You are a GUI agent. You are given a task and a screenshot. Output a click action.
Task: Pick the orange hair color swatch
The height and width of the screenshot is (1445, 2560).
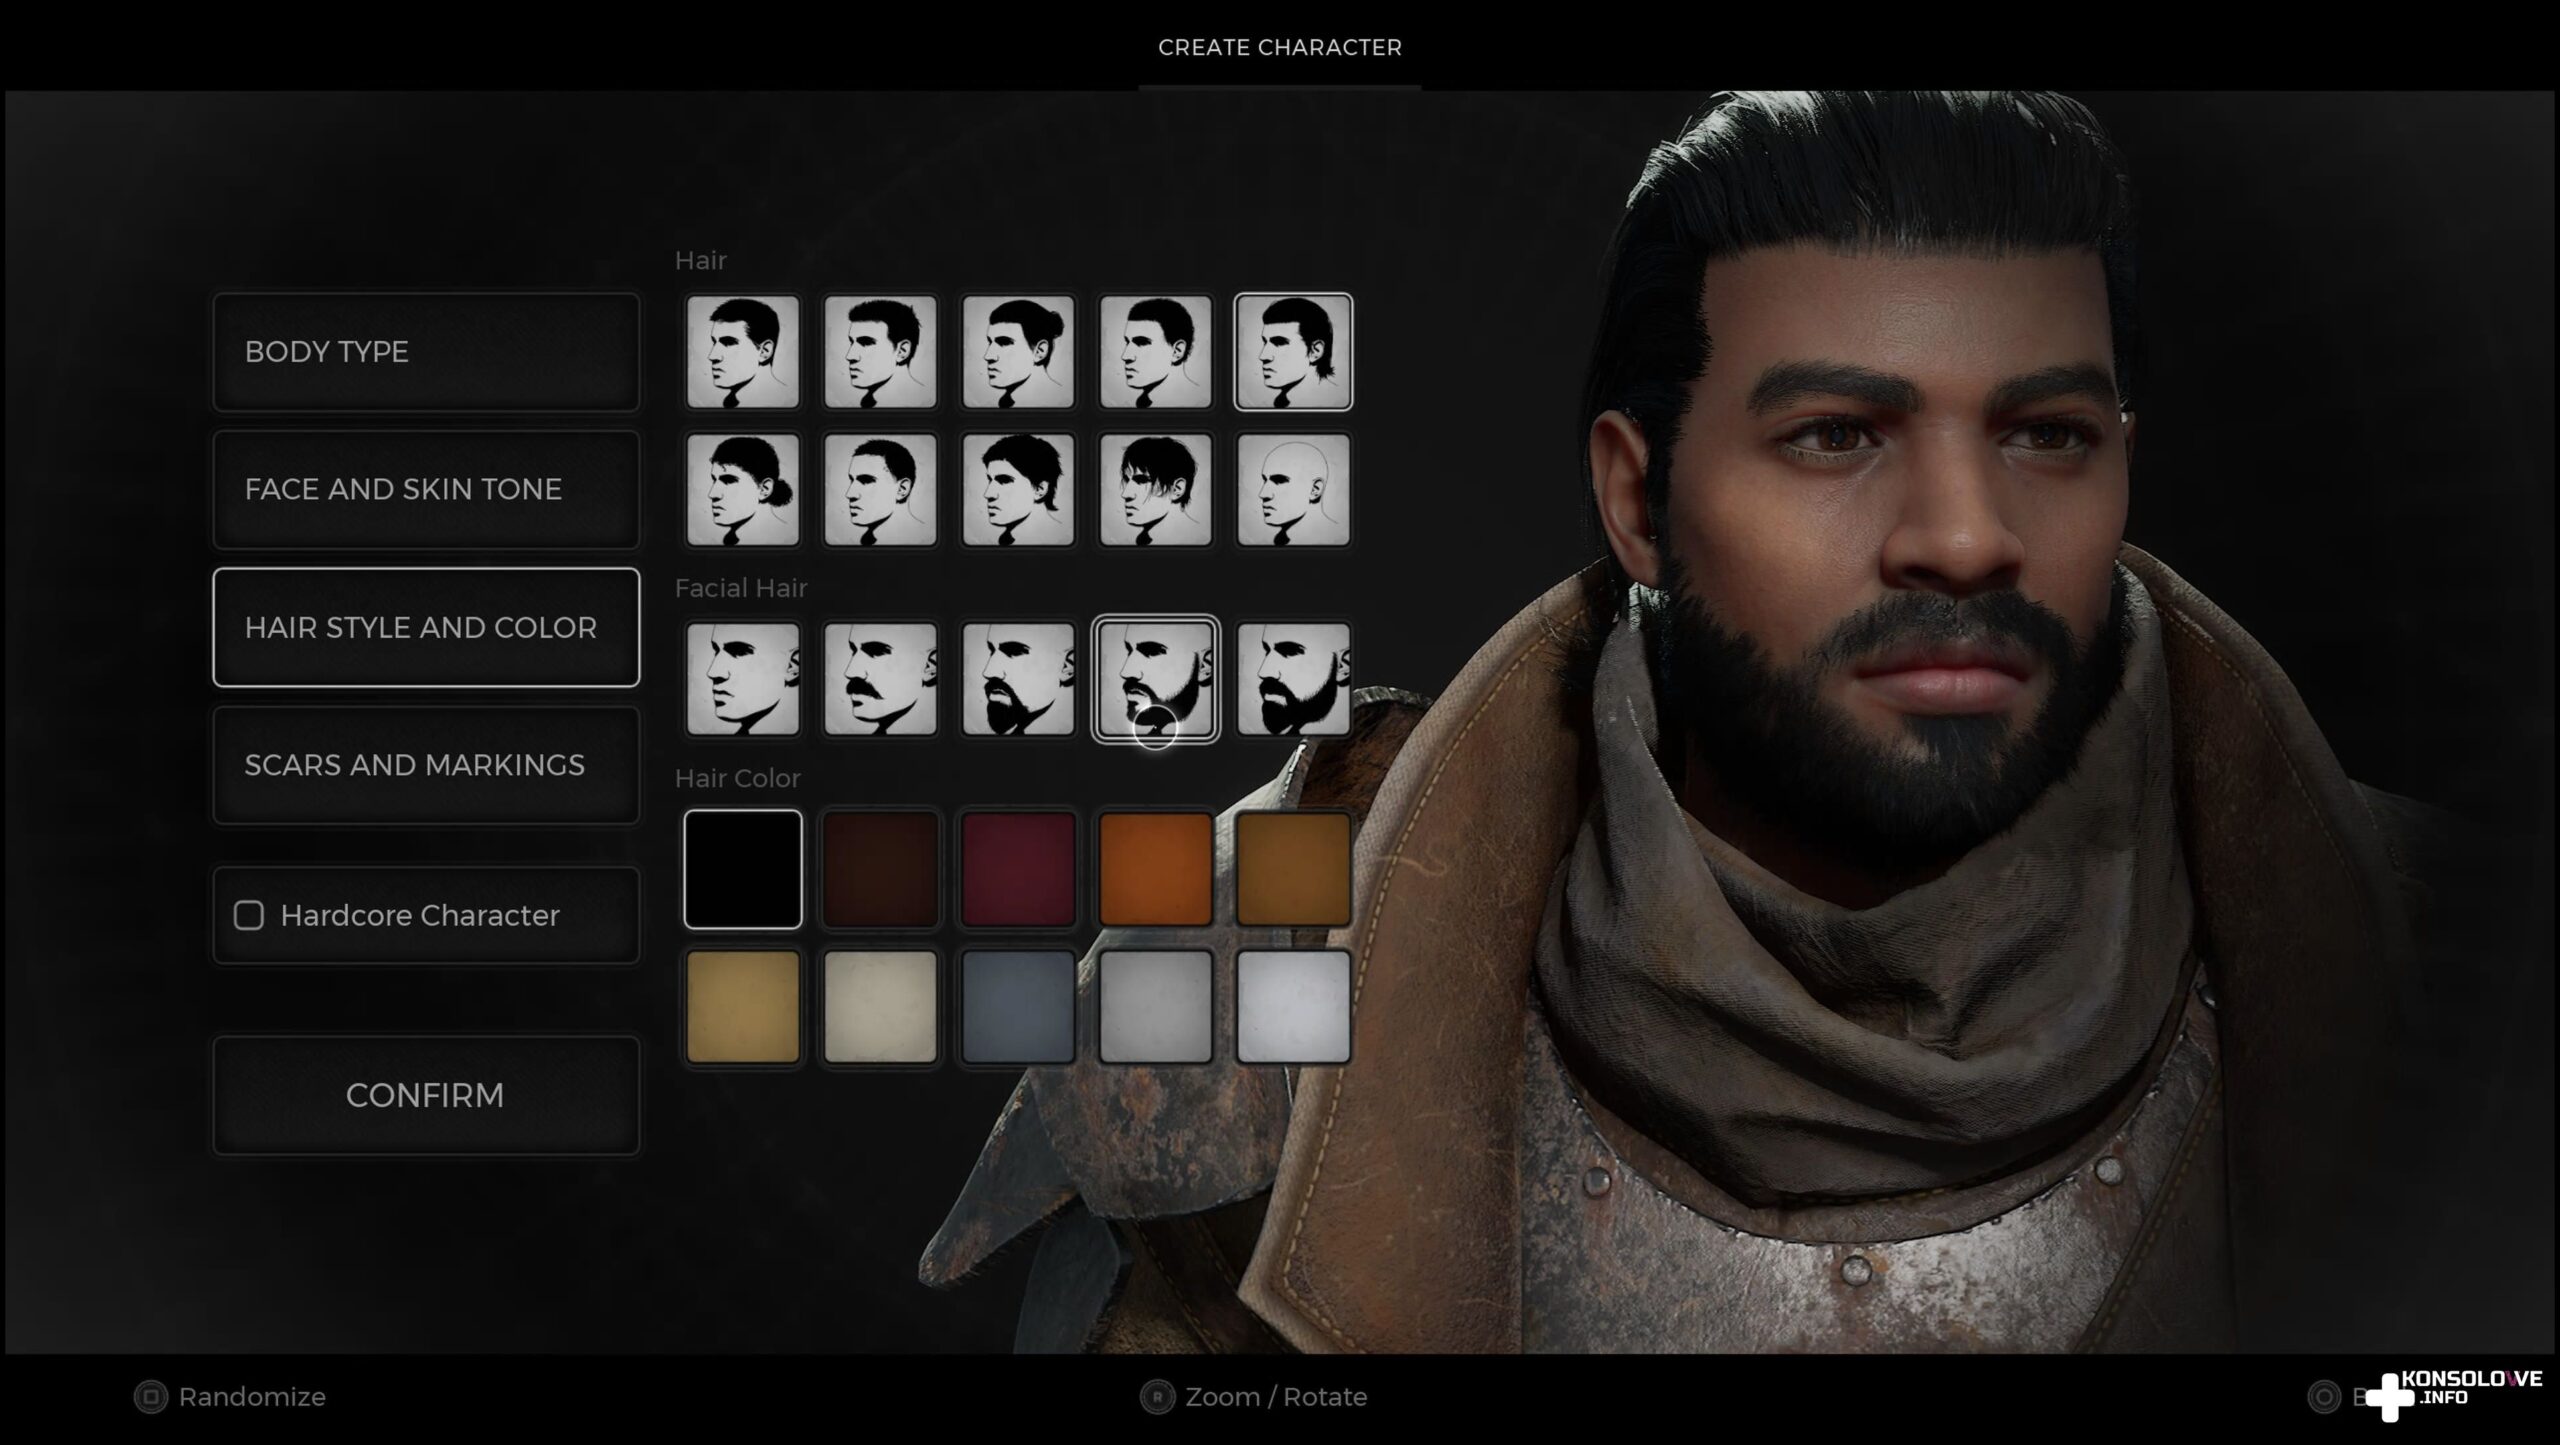tap(1155, 869)
